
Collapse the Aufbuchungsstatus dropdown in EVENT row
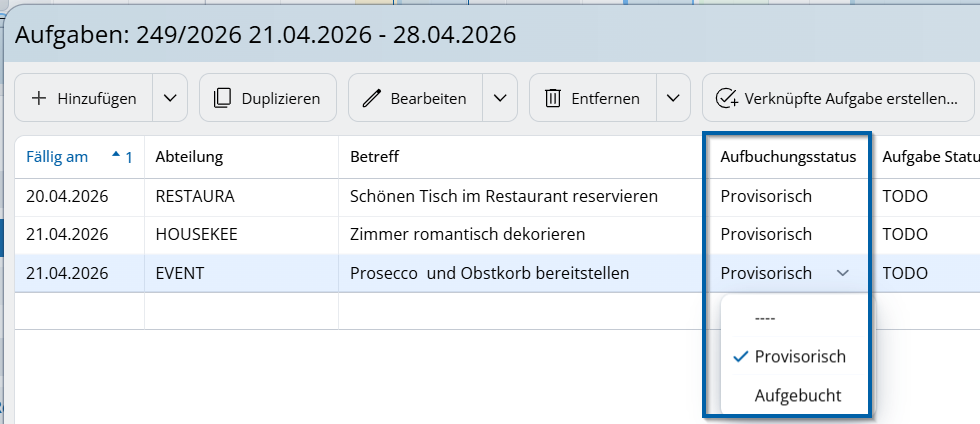pos(842,273)
